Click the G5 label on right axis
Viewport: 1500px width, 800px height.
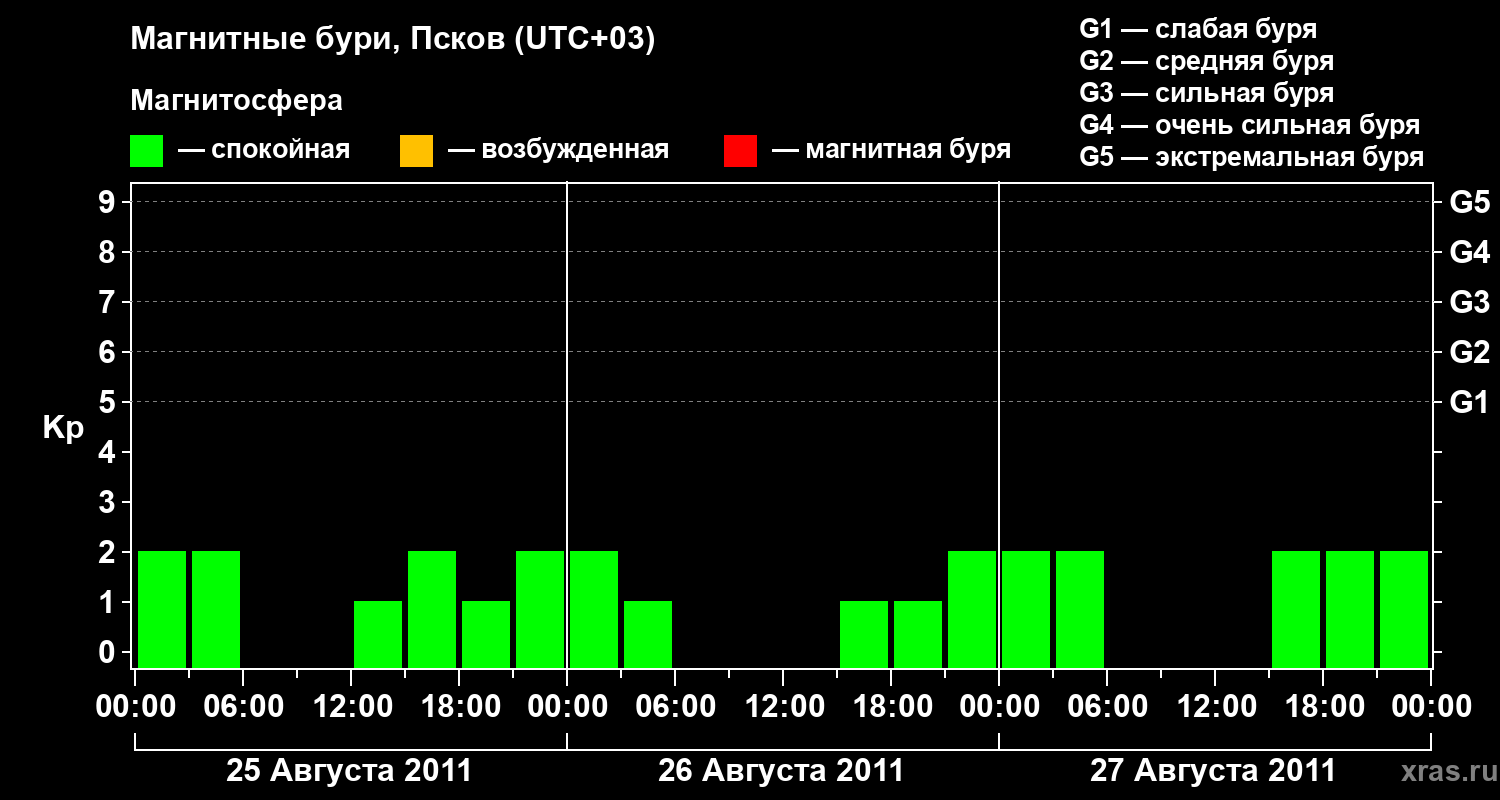tap(1470, 202)
